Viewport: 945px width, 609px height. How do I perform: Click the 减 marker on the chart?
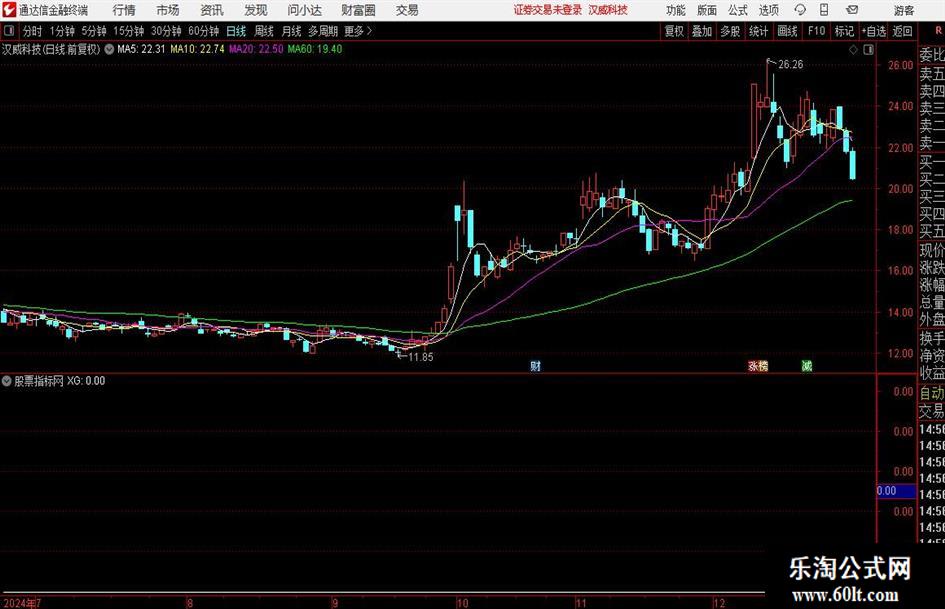point(806,365)
